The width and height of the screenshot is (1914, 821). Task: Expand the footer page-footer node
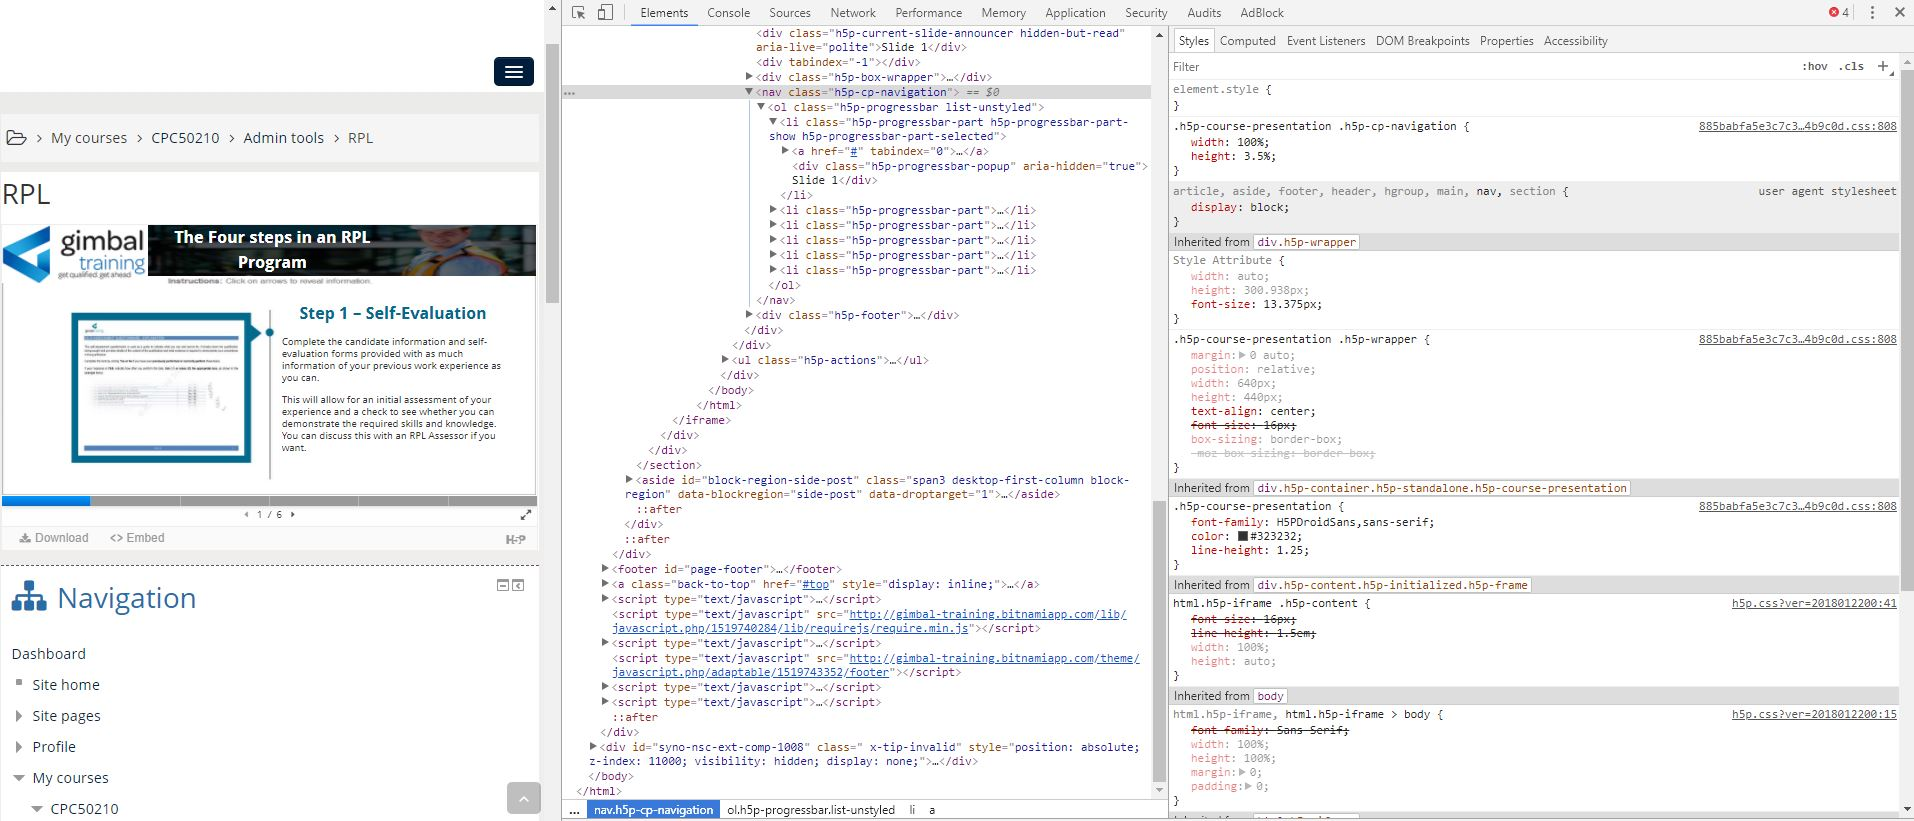(x=605, y=569)
